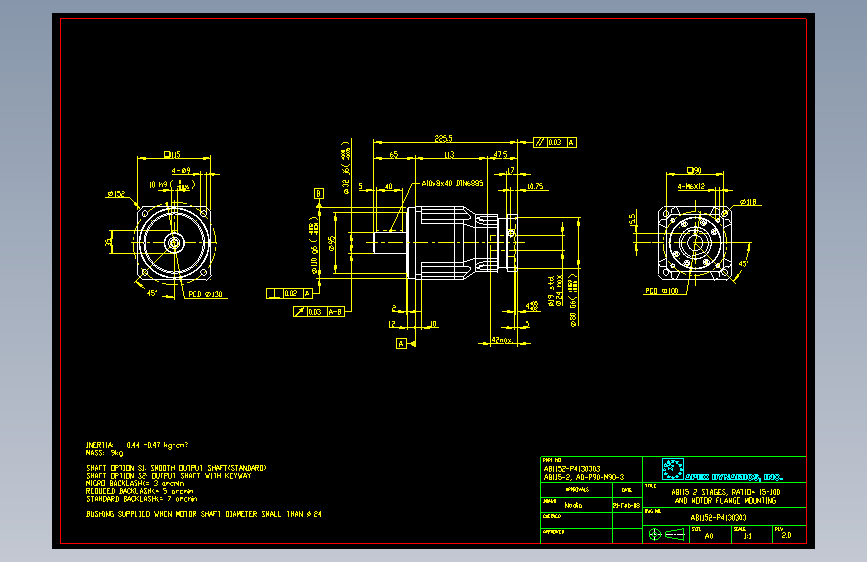Click the 15.5 dimension on right view
The height and width of the screenshot is (562, 867).
[632, 220]
